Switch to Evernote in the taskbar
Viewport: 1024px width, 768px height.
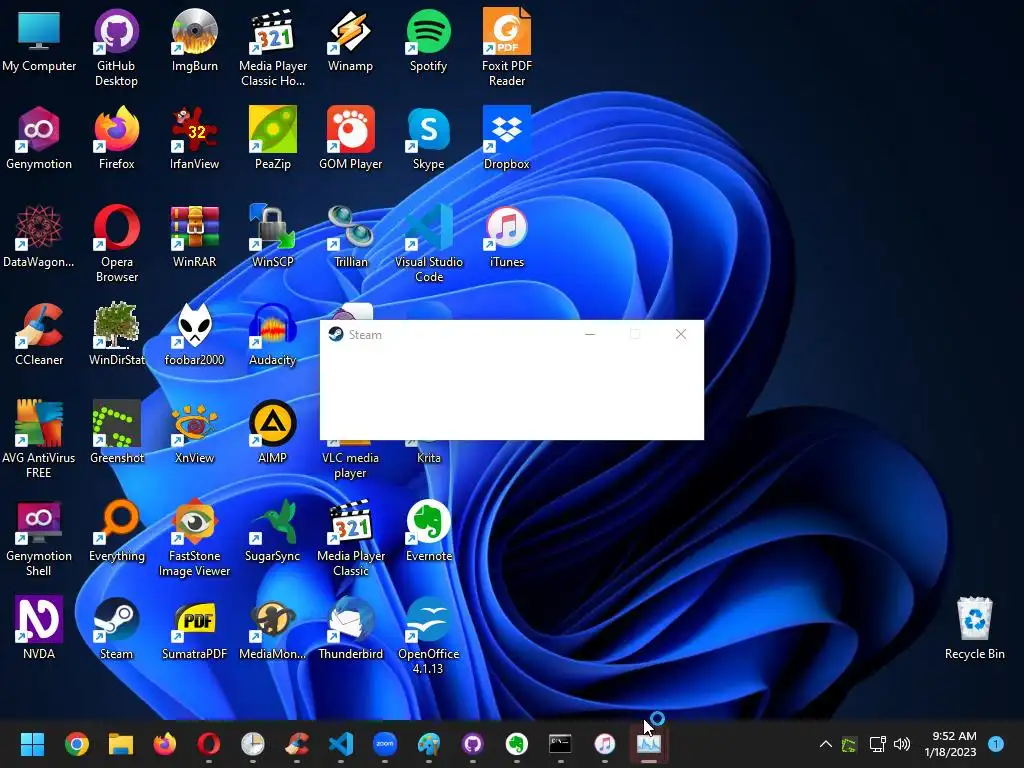point(517,744)
